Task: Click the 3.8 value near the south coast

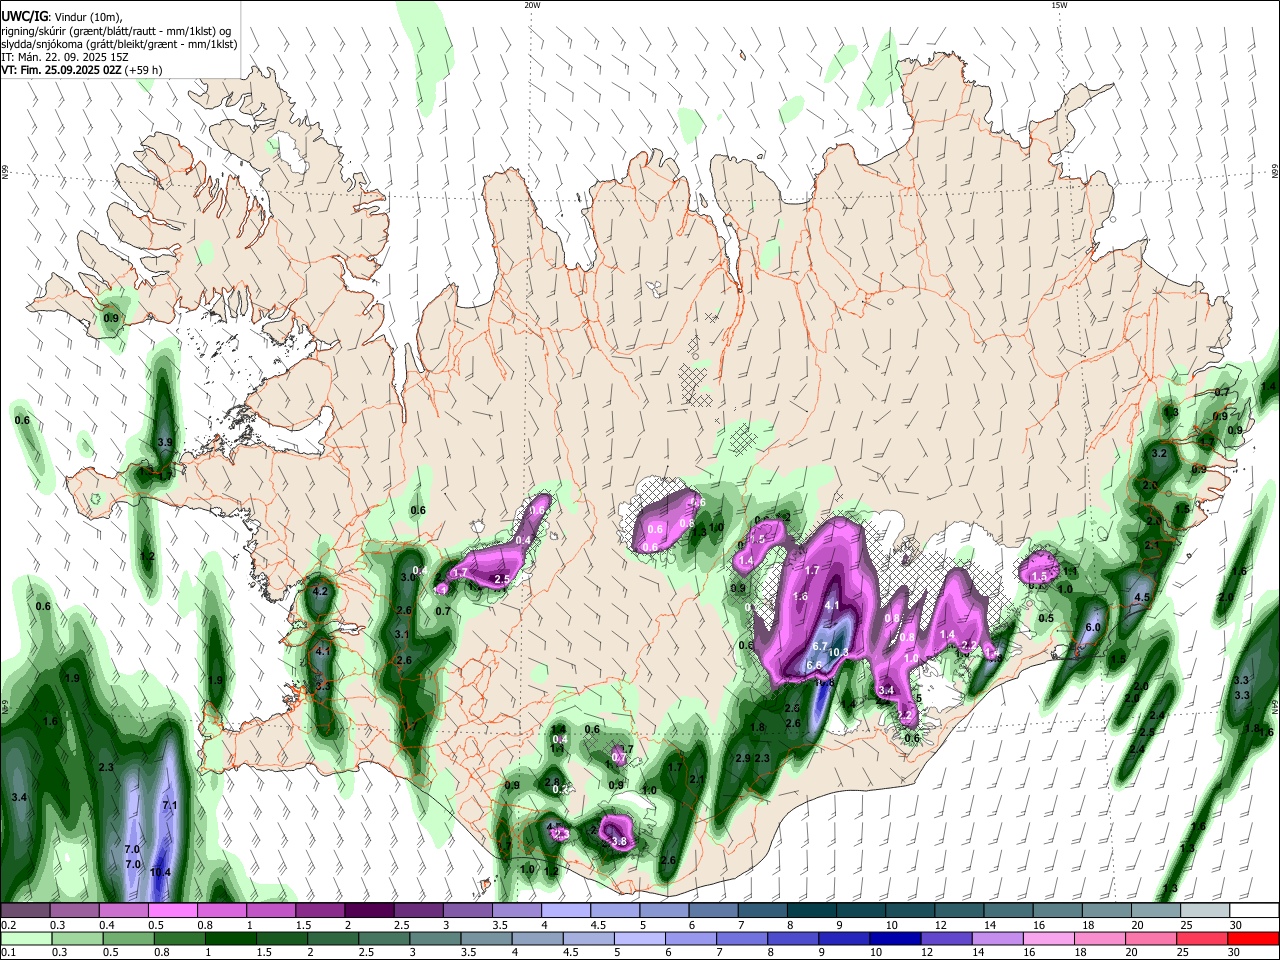Action: 619,842
